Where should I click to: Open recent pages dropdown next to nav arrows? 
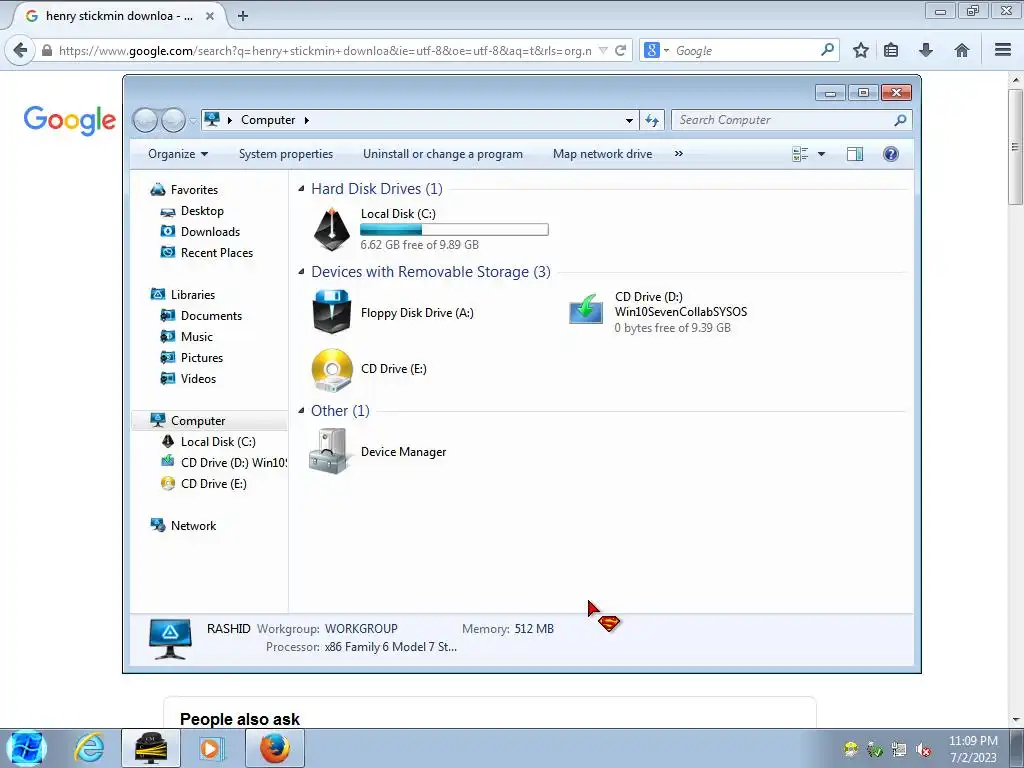pos(193,120)
